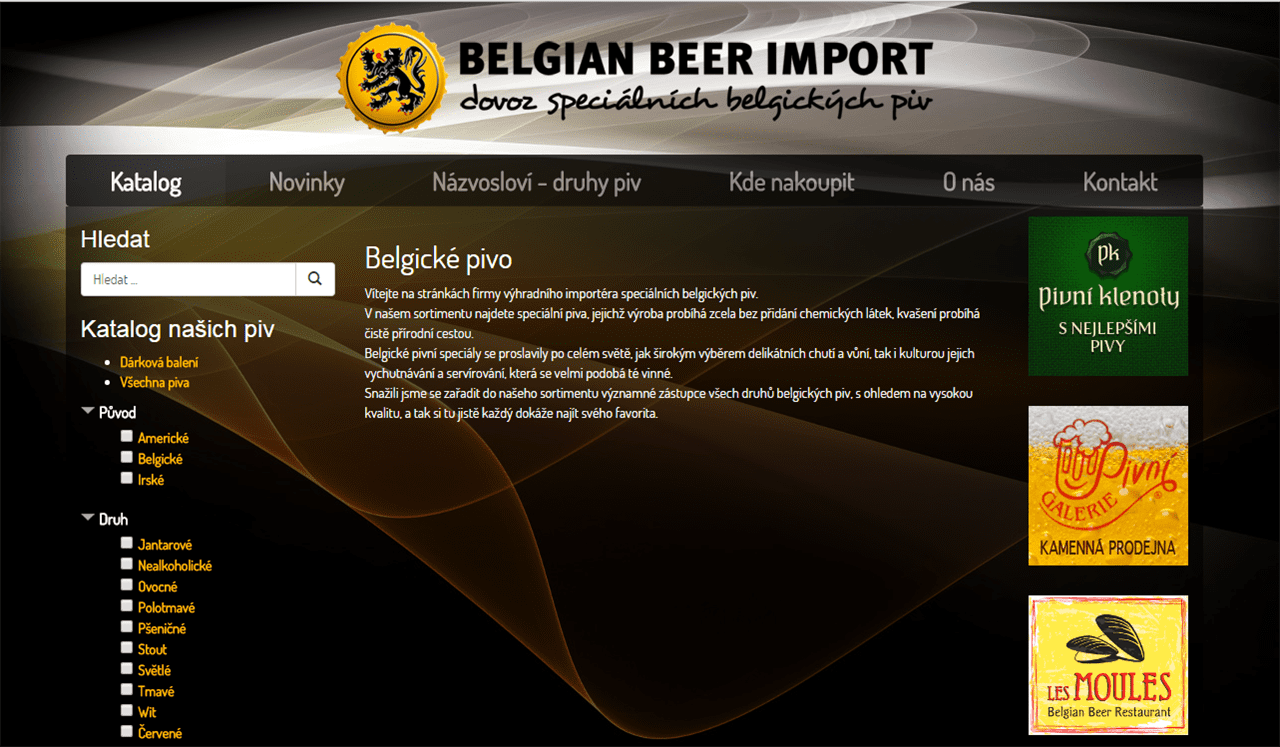Enable the Pšeničné beer type filter
The width and height of the screenshot is (1280, 747).
click(x=127, y=627)
